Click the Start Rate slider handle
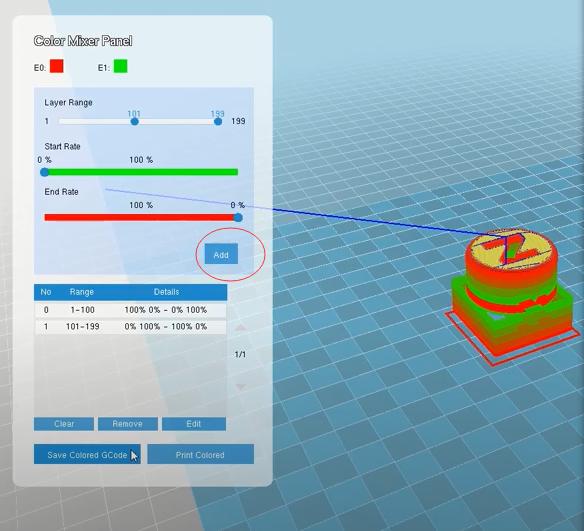Image resolution: width=584 pixels, height=531 pixels. click(x=44, y=172)
